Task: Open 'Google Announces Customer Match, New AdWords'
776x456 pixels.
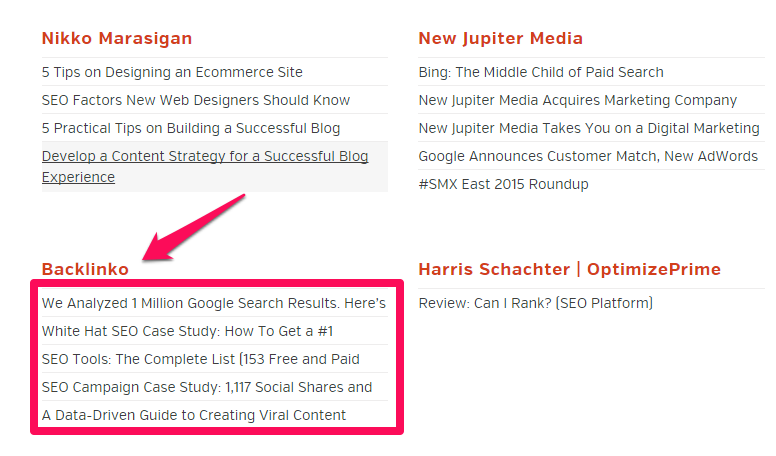Action: pos(588,156)
